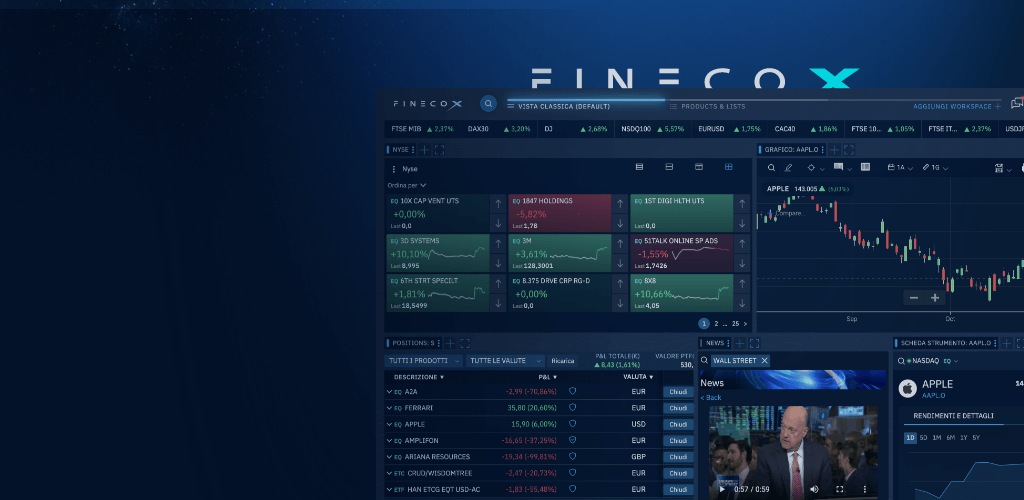Switch Nyse list to compact rows view
This screenshot has width=1024, height=500.
(x=639, y=167)
